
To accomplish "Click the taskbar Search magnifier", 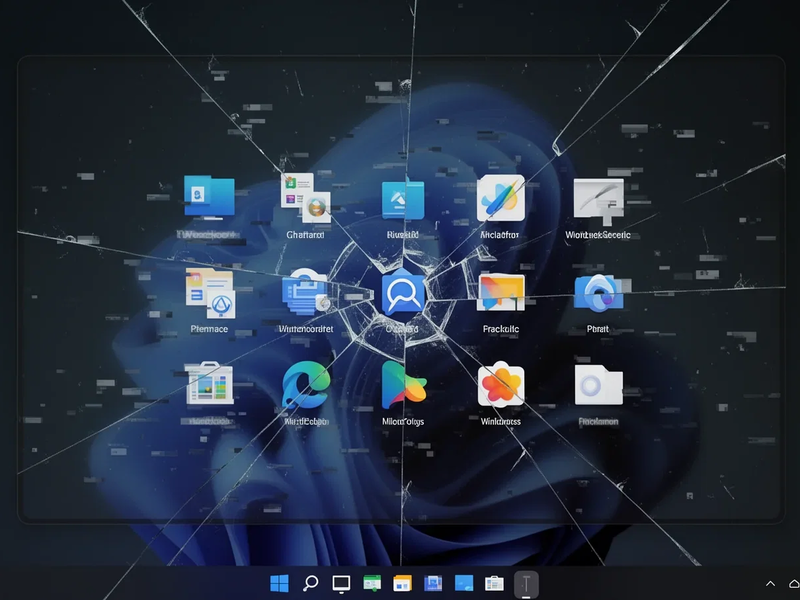I will [x=310, y=583].
